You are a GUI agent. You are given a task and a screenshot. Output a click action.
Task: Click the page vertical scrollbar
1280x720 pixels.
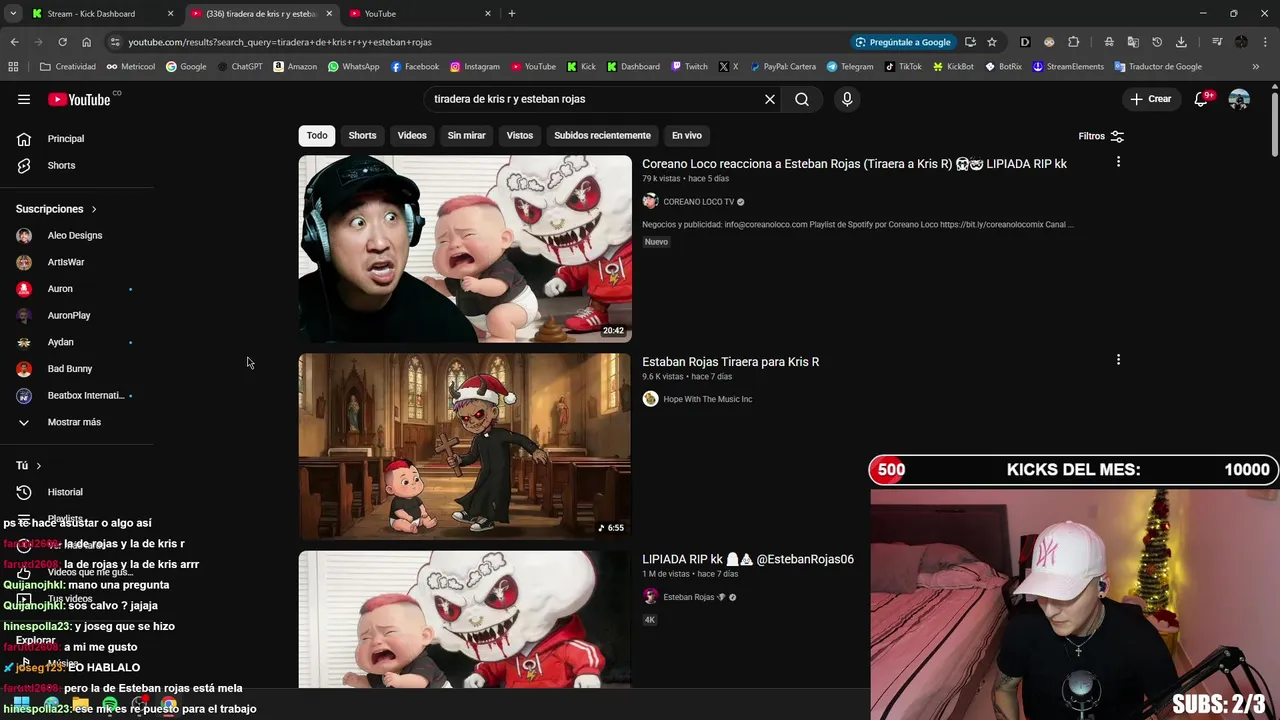(x=1274, y=125)
